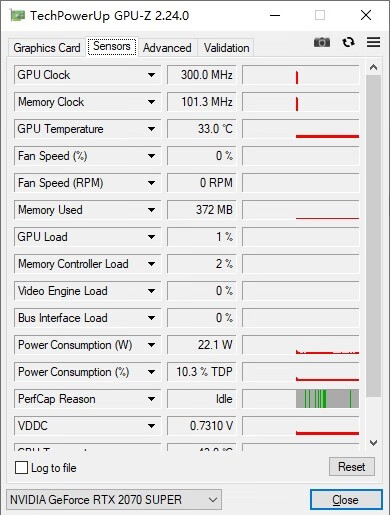
Task: Click the GPU-Z app icon in title bar
Action: click(18, 15)
